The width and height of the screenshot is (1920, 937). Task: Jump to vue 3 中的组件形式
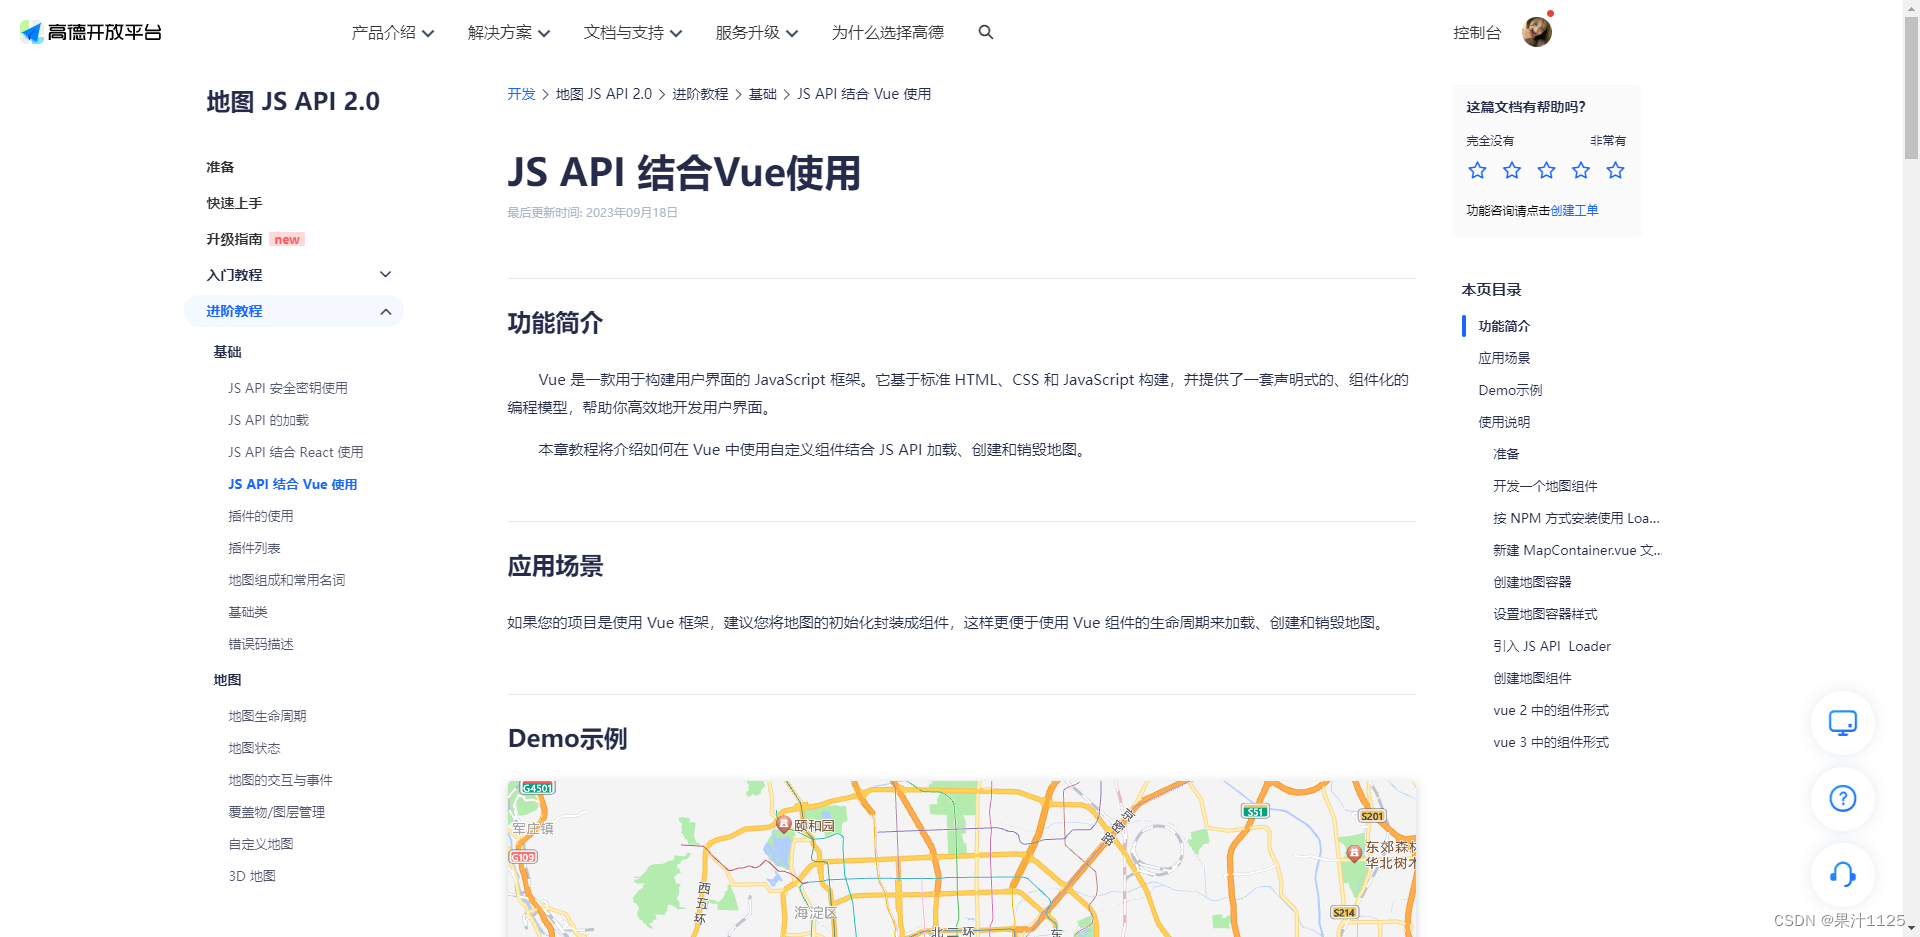(x=1551, y=742)
